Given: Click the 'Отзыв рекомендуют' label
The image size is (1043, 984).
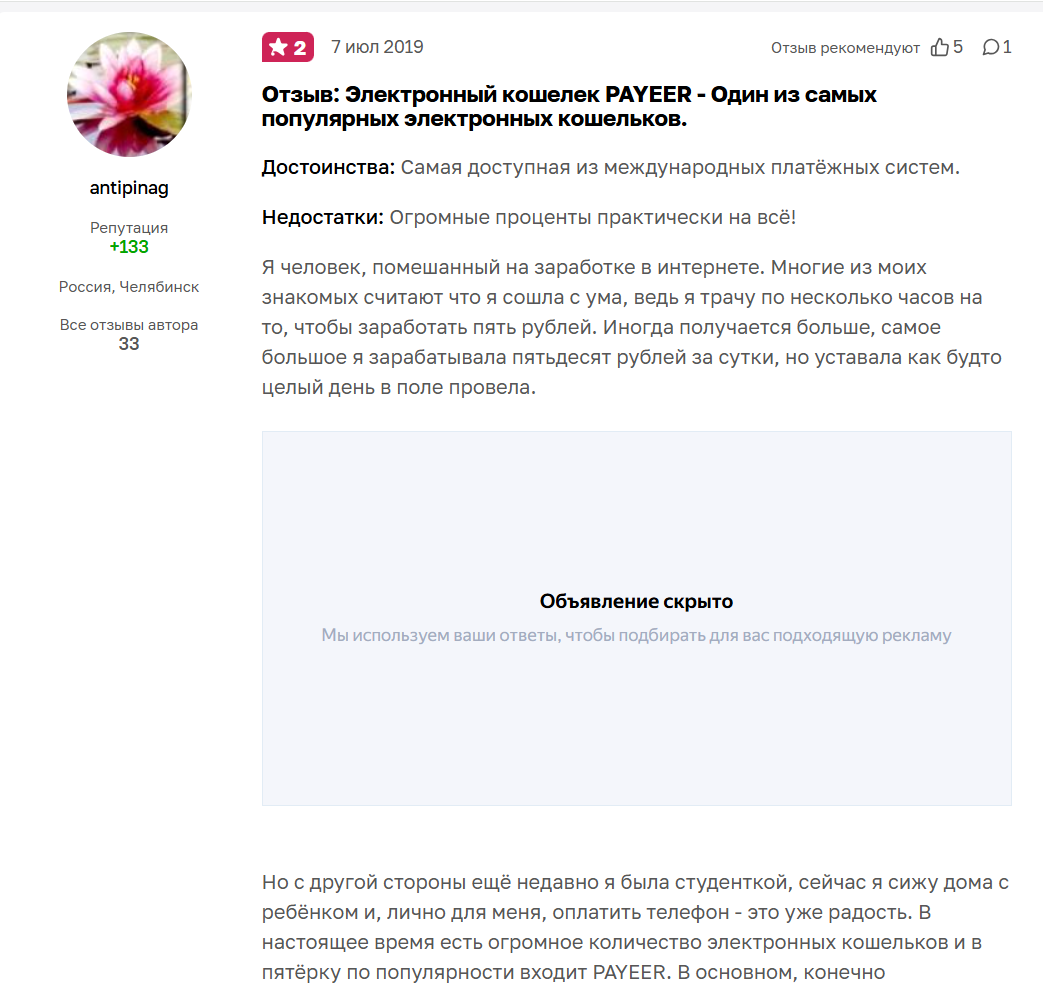Looking at the screenshot, I should 845,48.
